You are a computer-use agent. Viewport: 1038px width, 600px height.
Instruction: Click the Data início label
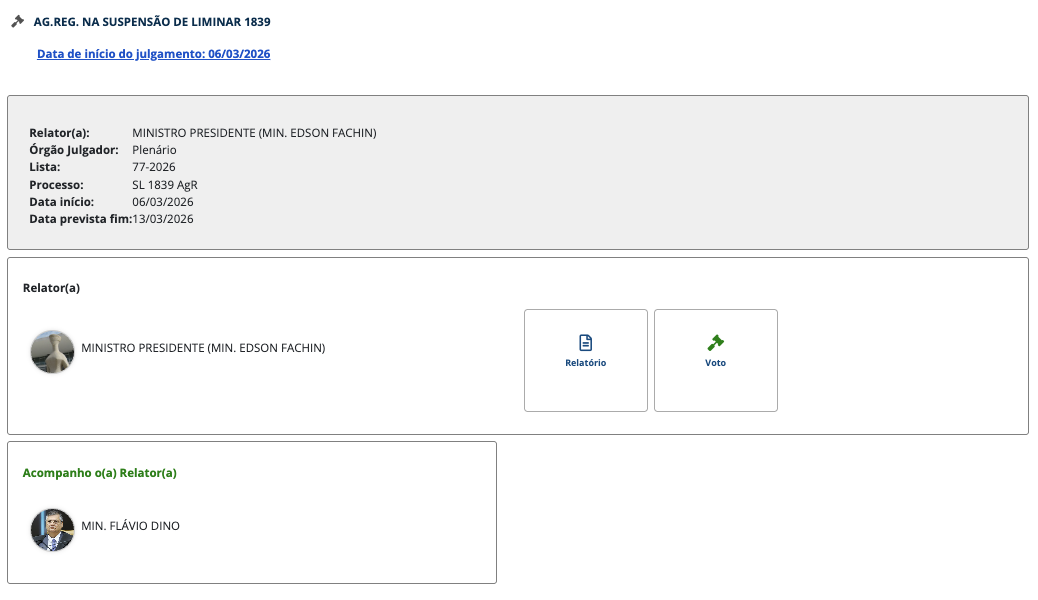pyautogui.click(x=62, y=202)
